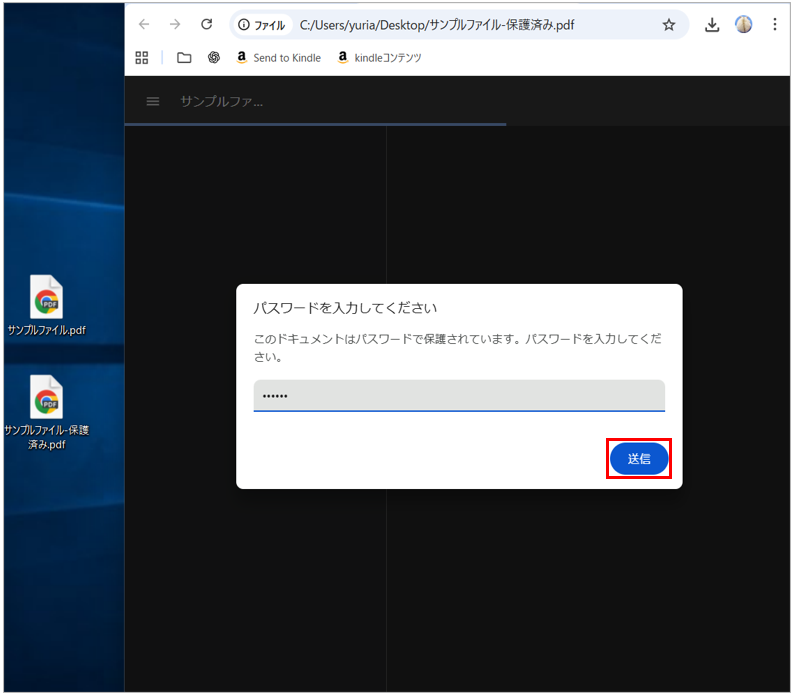Open the kindleコンテンツ bookmark
Image resolution: width=793 pixels, height=693 pixels.
pos(379,58)
